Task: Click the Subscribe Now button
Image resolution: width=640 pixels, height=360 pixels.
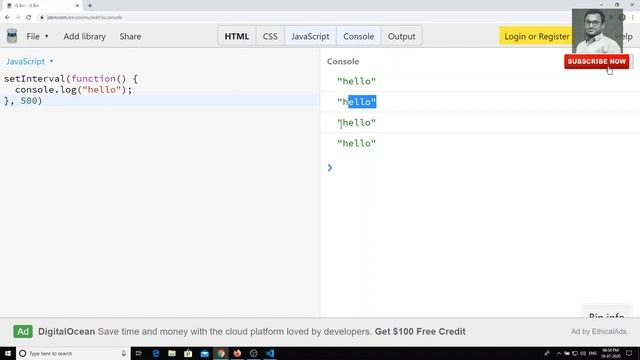Action: pos(596,61)
